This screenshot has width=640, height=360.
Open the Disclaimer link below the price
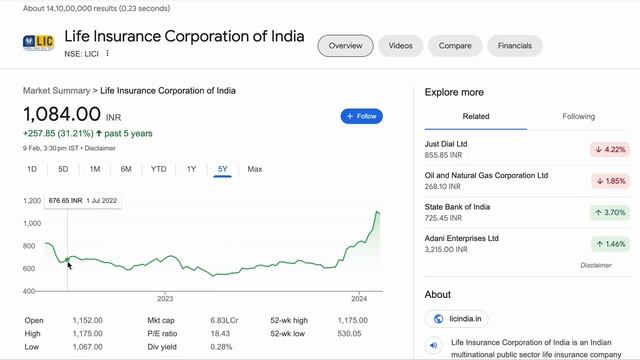click(x=100, y=148)
